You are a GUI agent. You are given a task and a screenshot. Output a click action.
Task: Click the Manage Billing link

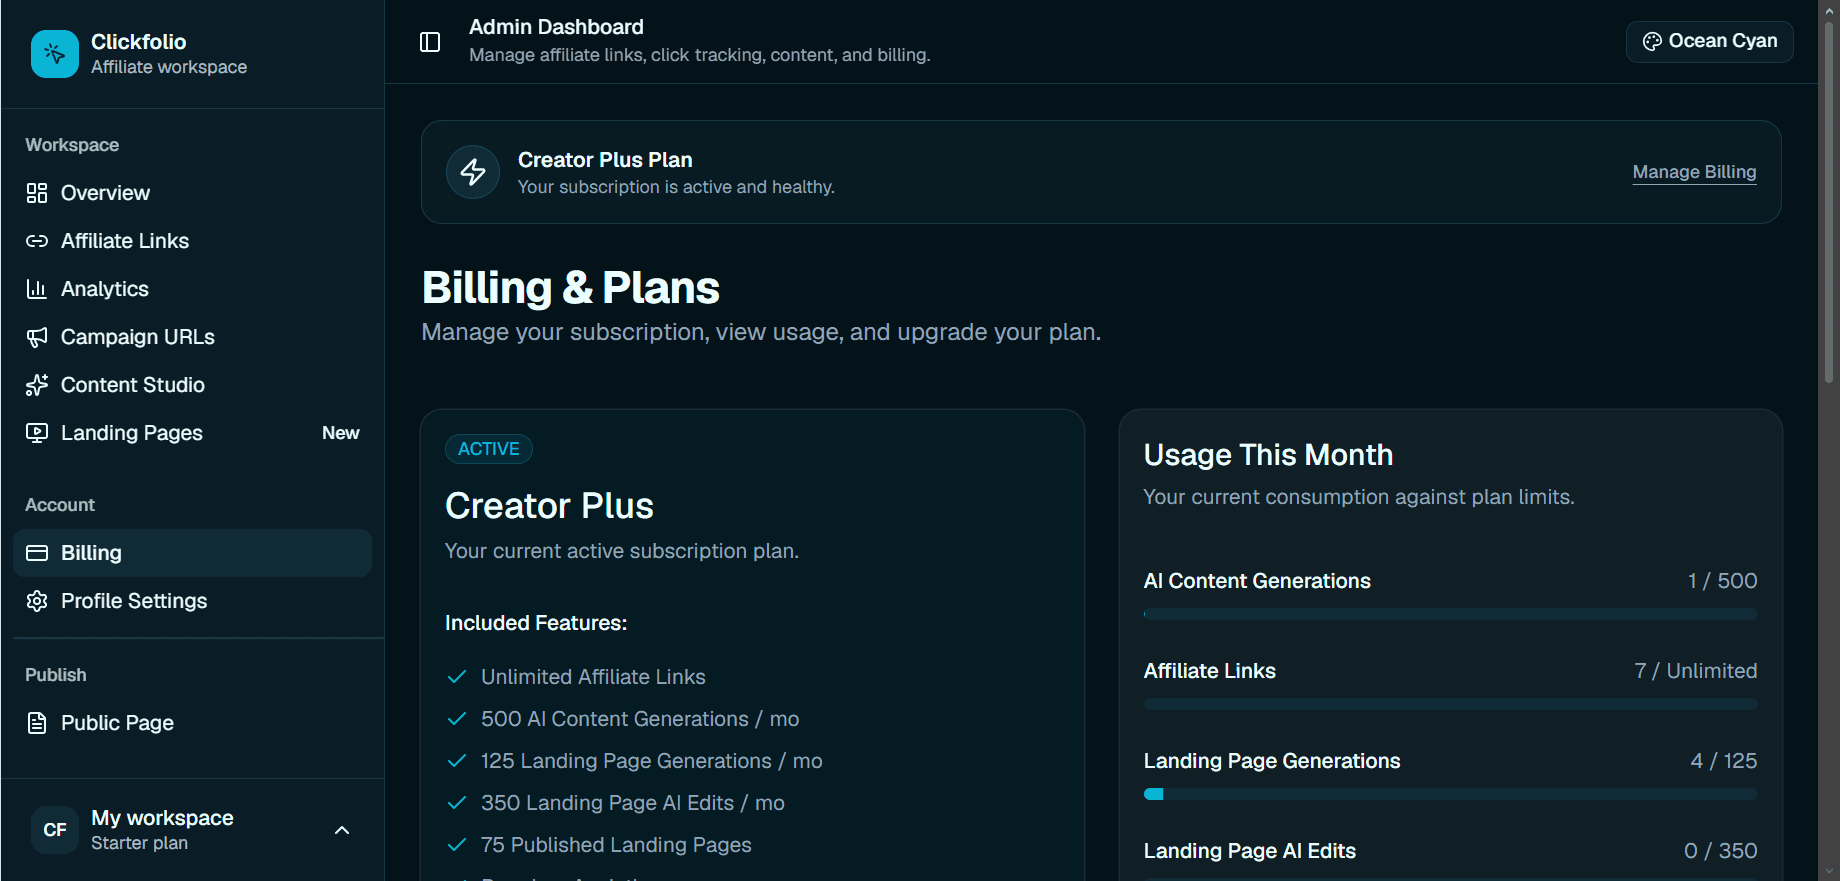tap(1694, 172)
